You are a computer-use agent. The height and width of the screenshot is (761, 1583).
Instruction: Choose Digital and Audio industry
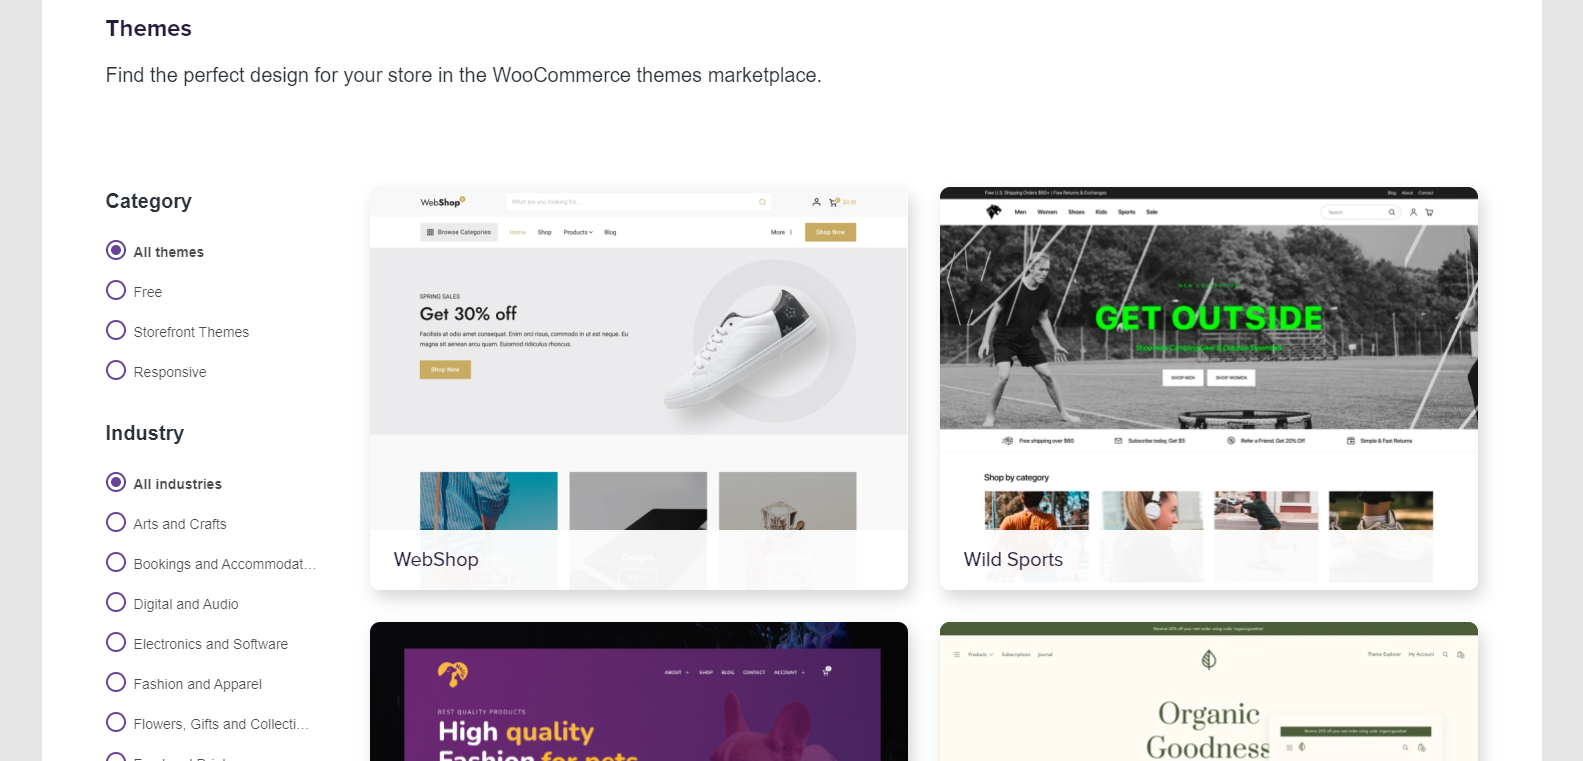pyautogui.click(x=116, y=602)
